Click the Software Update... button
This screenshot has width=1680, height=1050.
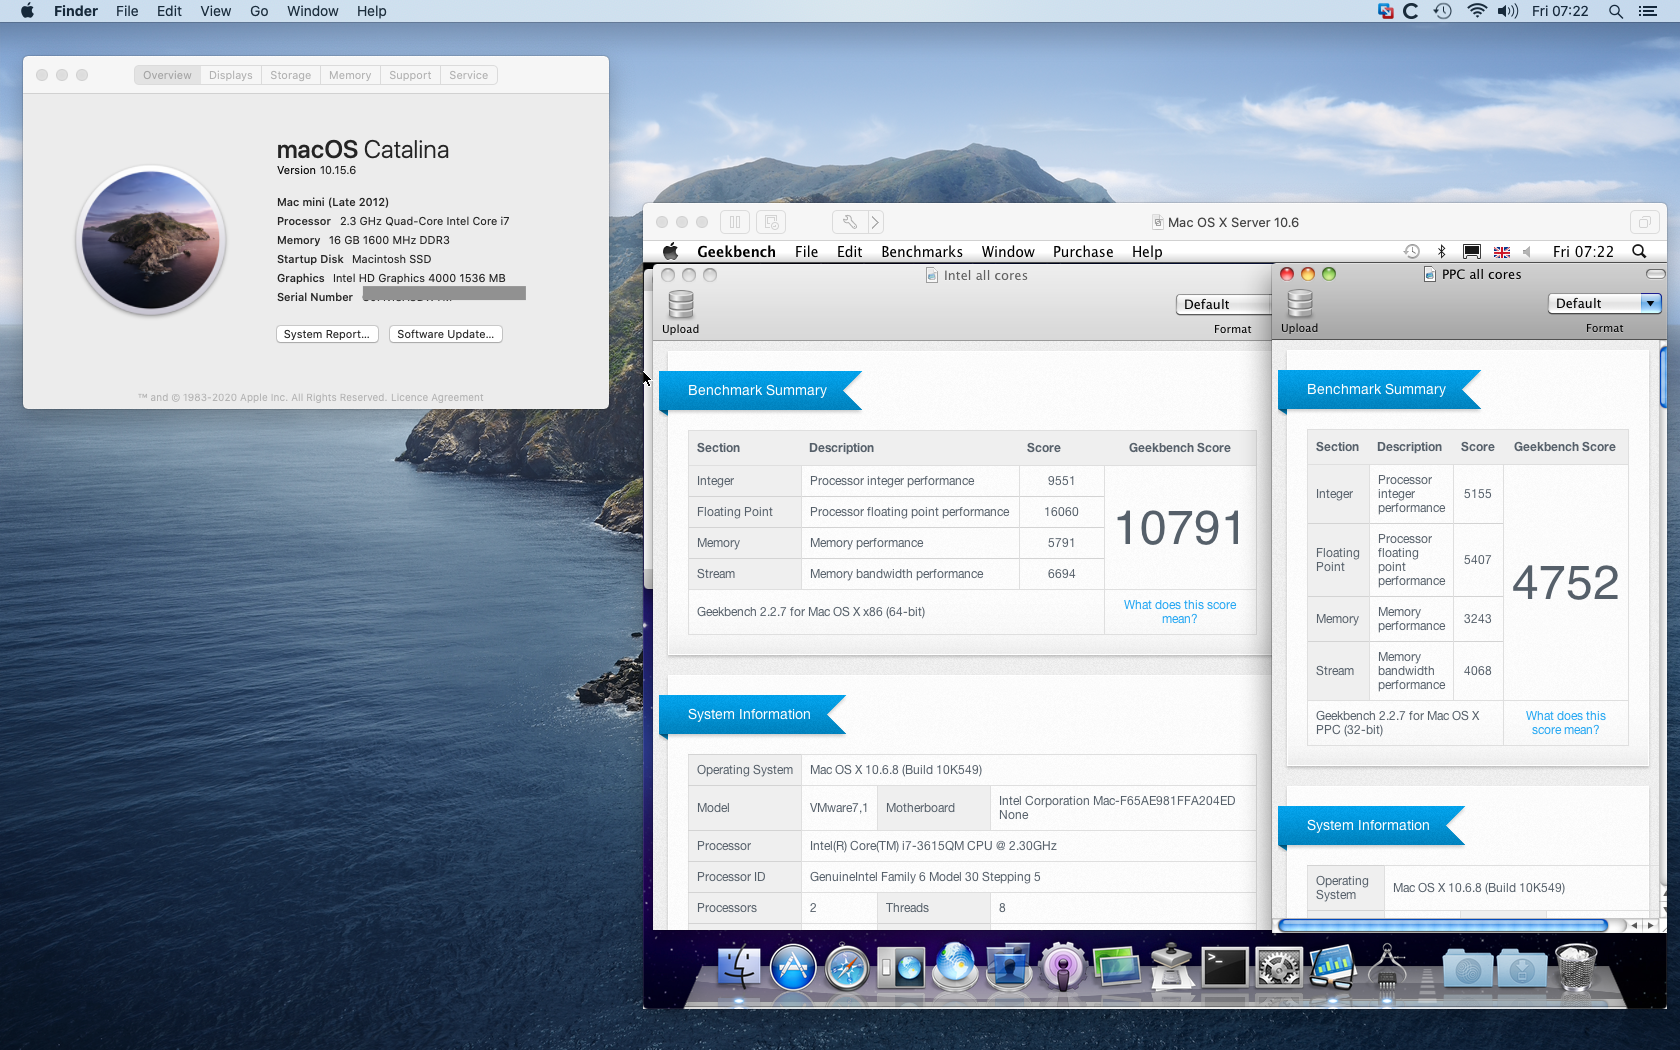(x=446, y=334)
